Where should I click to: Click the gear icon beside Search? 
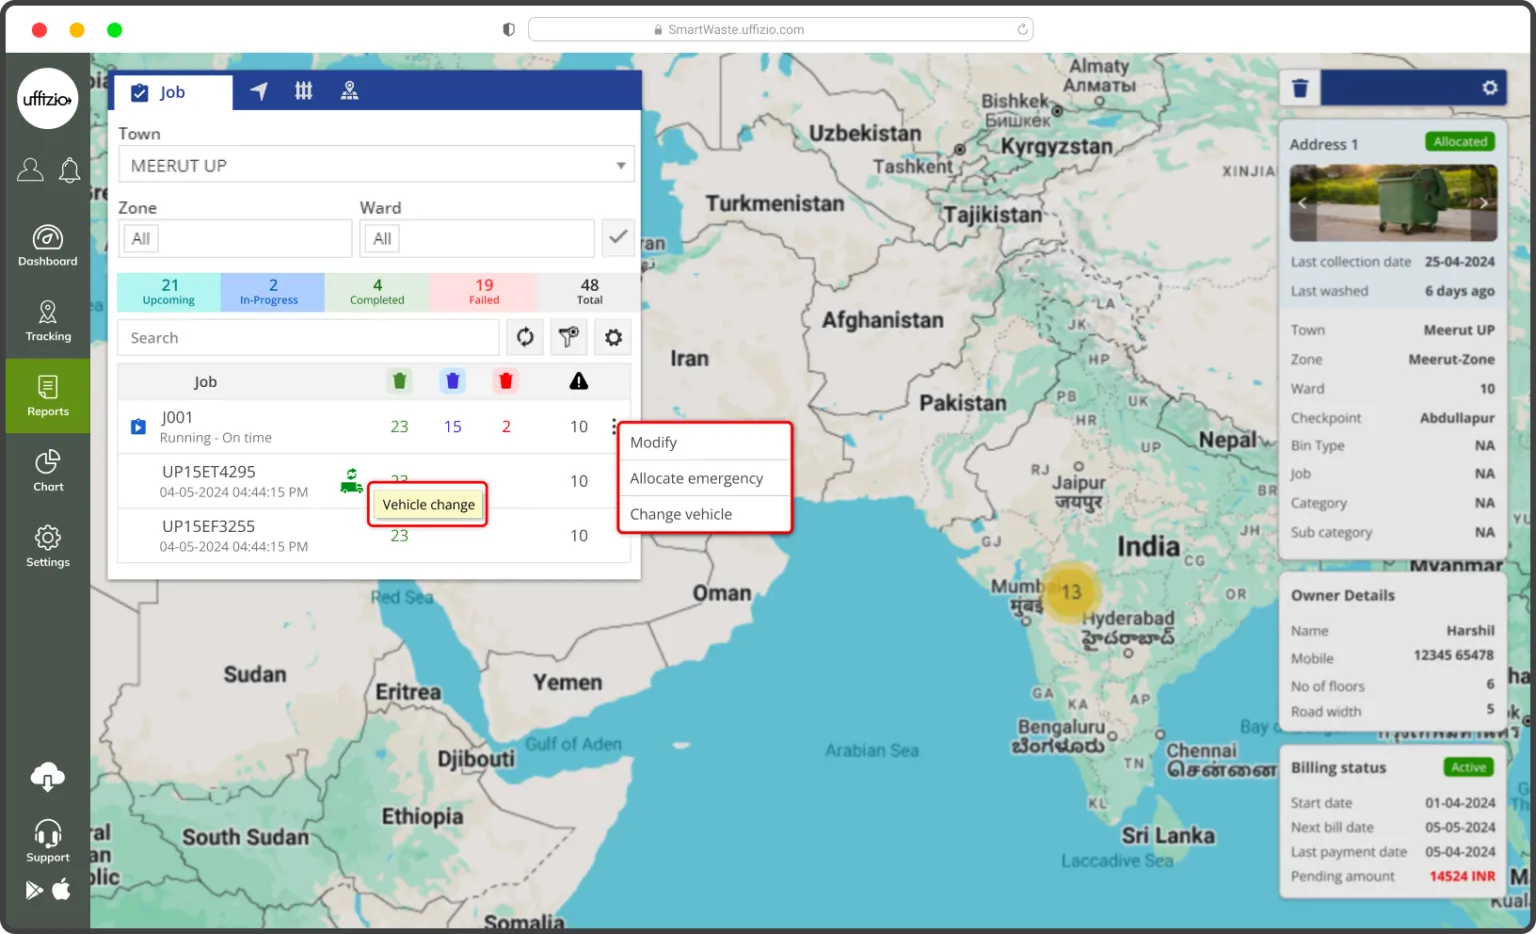coord(613,338)
